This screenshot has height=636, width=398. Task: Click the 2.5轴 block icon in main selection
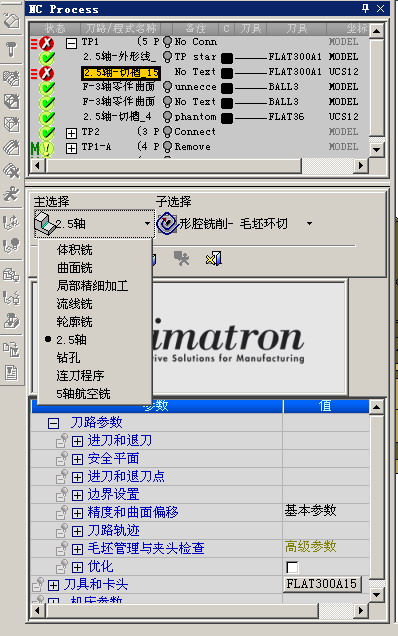(45, 223)
